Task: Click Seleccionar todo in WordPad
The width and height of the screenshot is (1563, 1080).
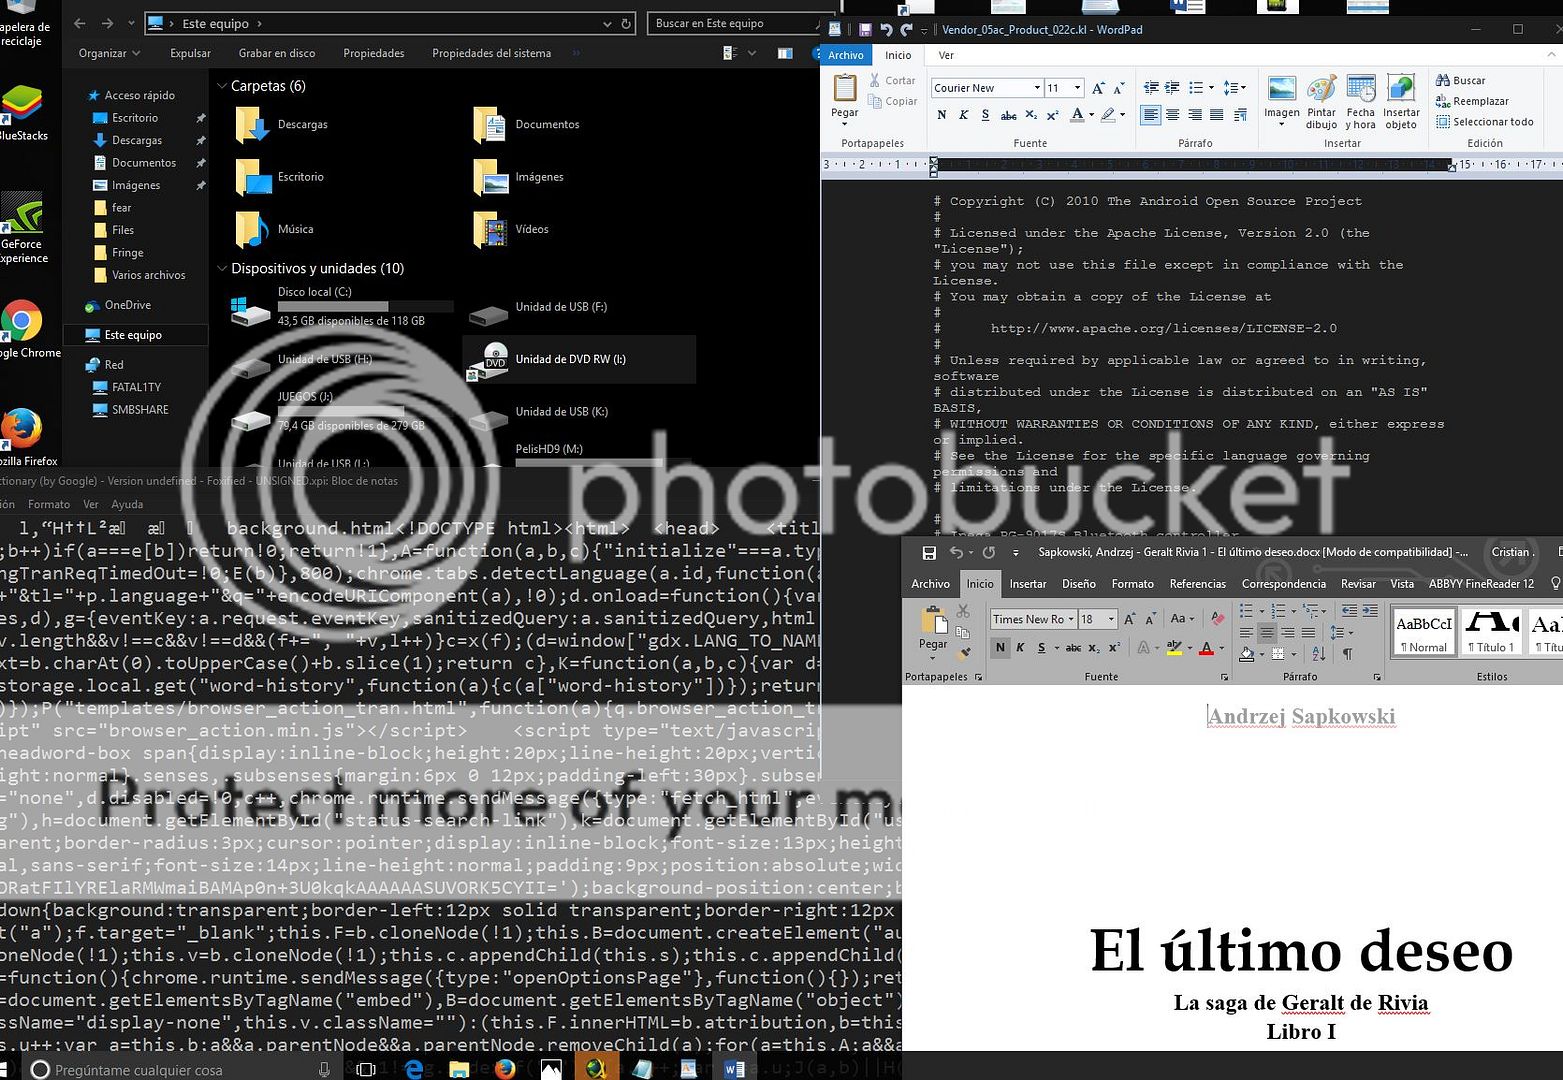Action: click(1485, 122)
